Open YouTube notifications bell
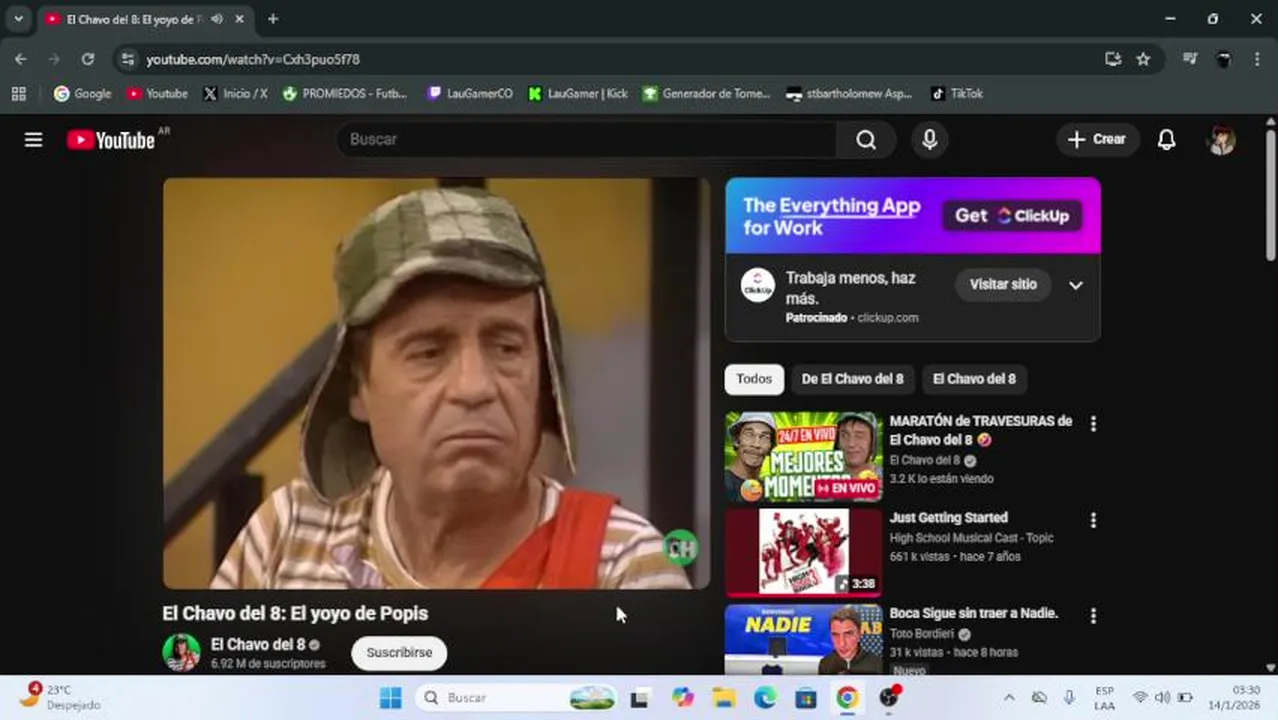This screenshot has height=720, width=1278. 1166,140
